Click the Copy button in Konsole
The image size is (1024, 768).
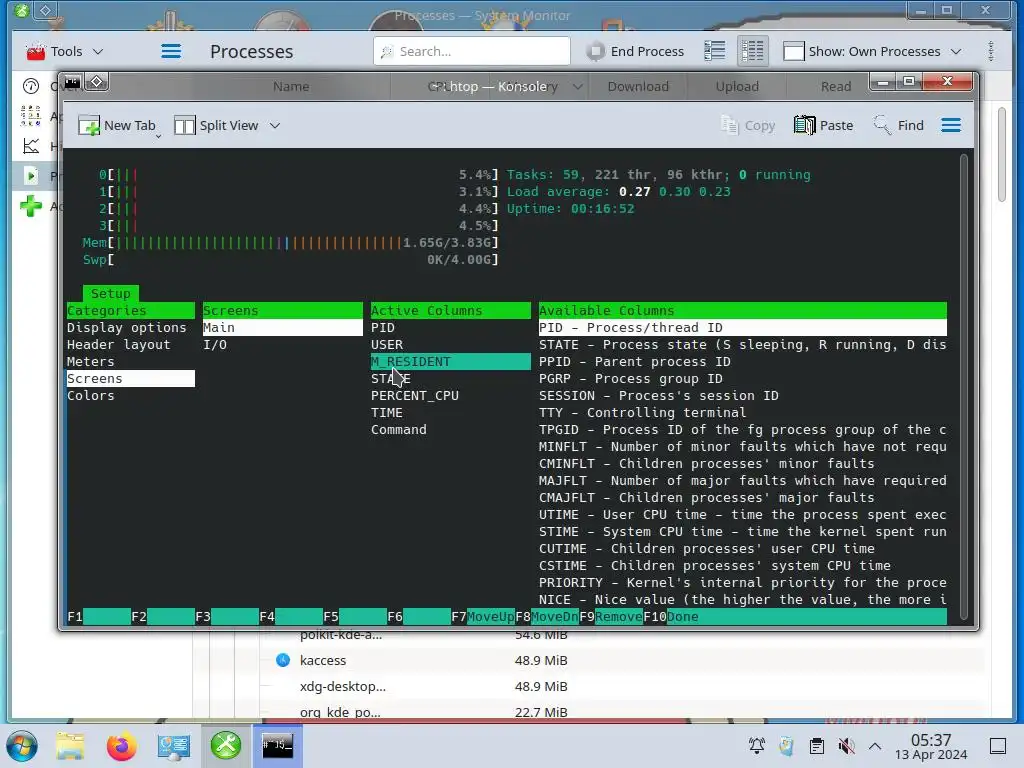748,125
